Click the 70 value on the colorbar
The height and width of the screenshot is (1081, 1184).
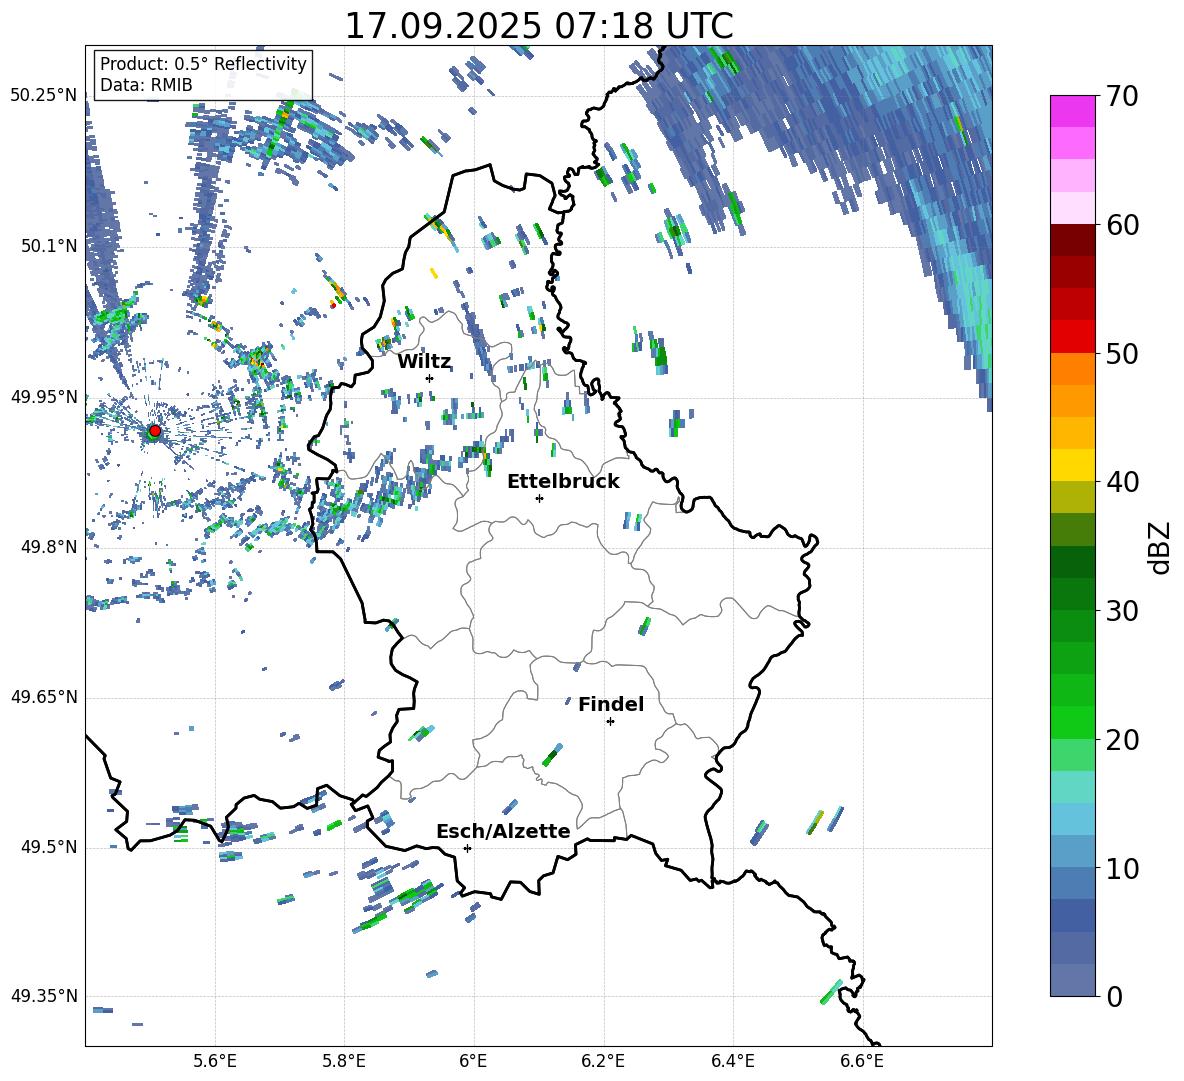click(1122, 97)
